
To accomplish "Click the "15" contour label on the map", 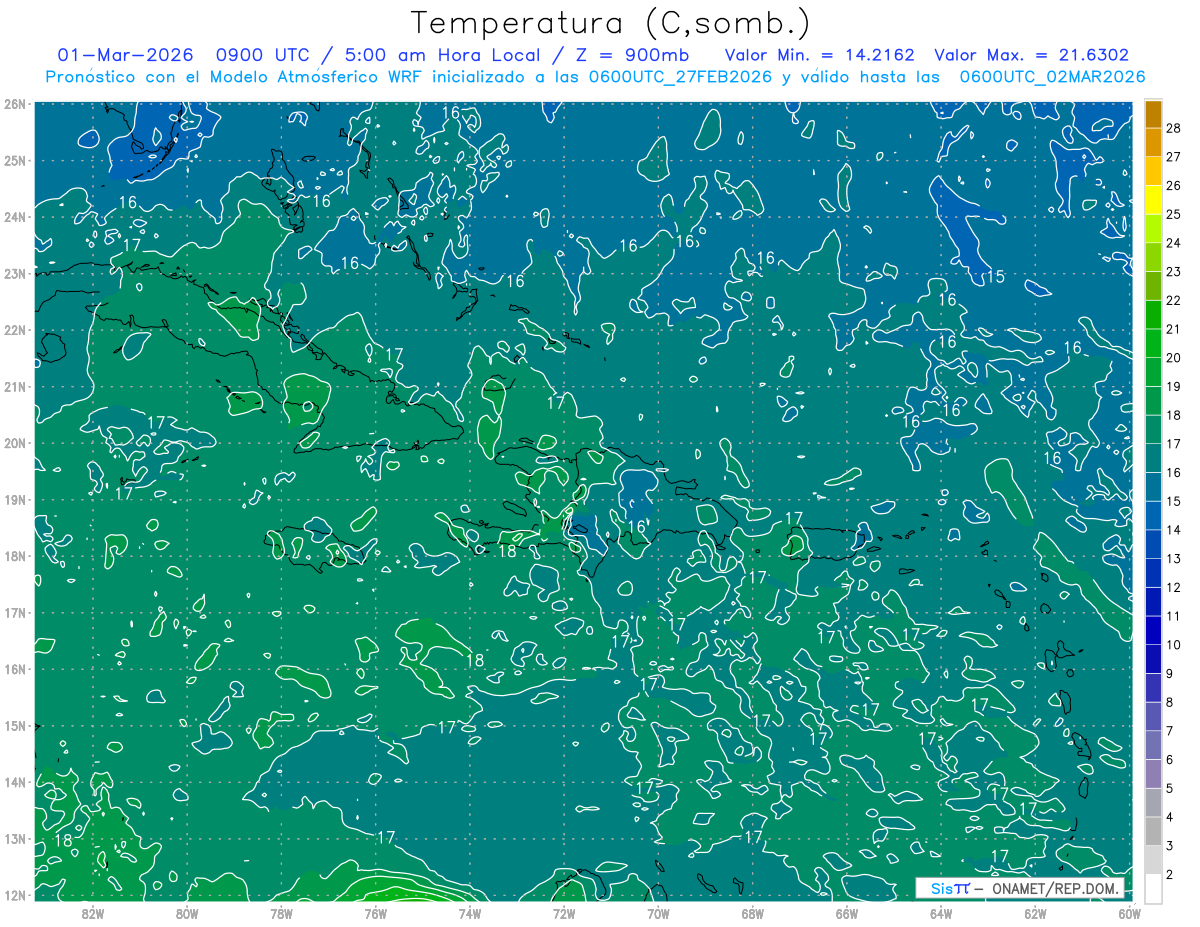I will 995,277.
